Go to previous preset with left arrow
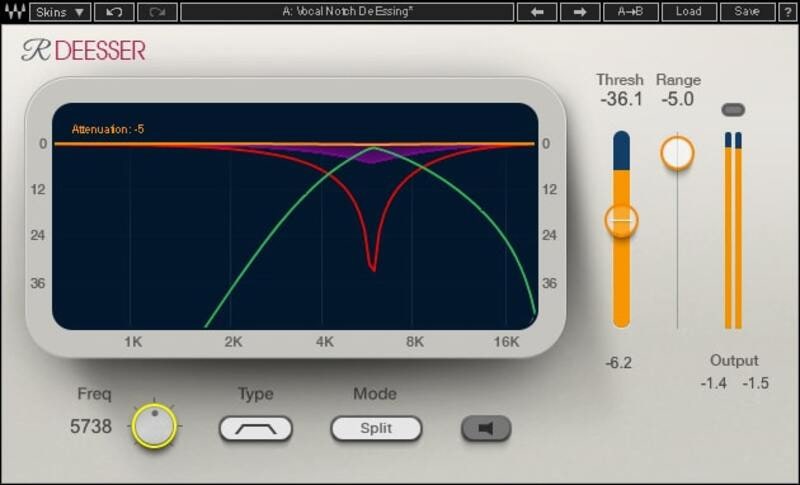This screenshot has height=485, width=800. coord(536,12)
